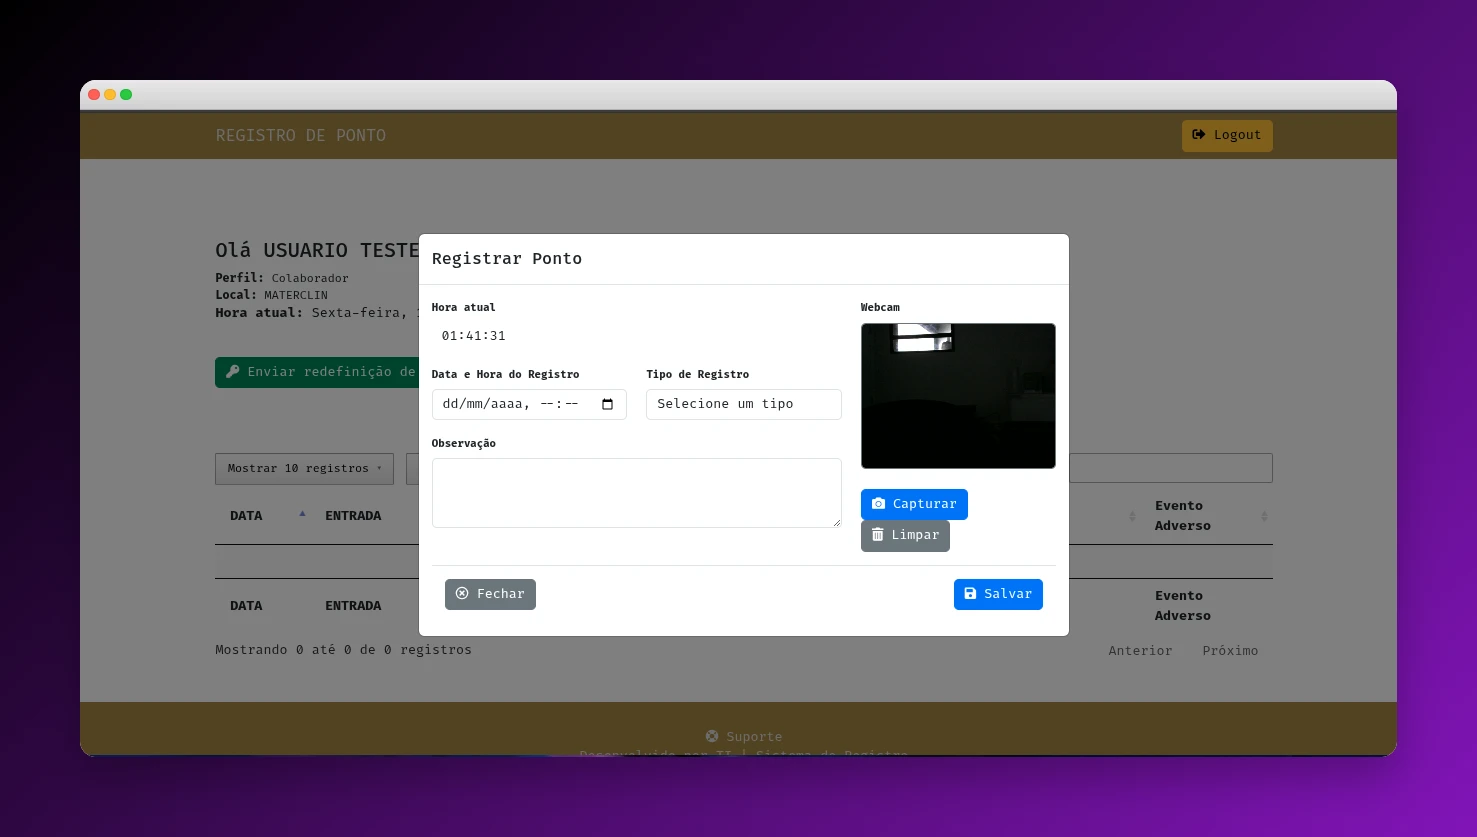The width and height of the screenshot is (1477, 837).
Task: Expand the Mostrar 10 registros dropdown
Action: coord(304,469)
